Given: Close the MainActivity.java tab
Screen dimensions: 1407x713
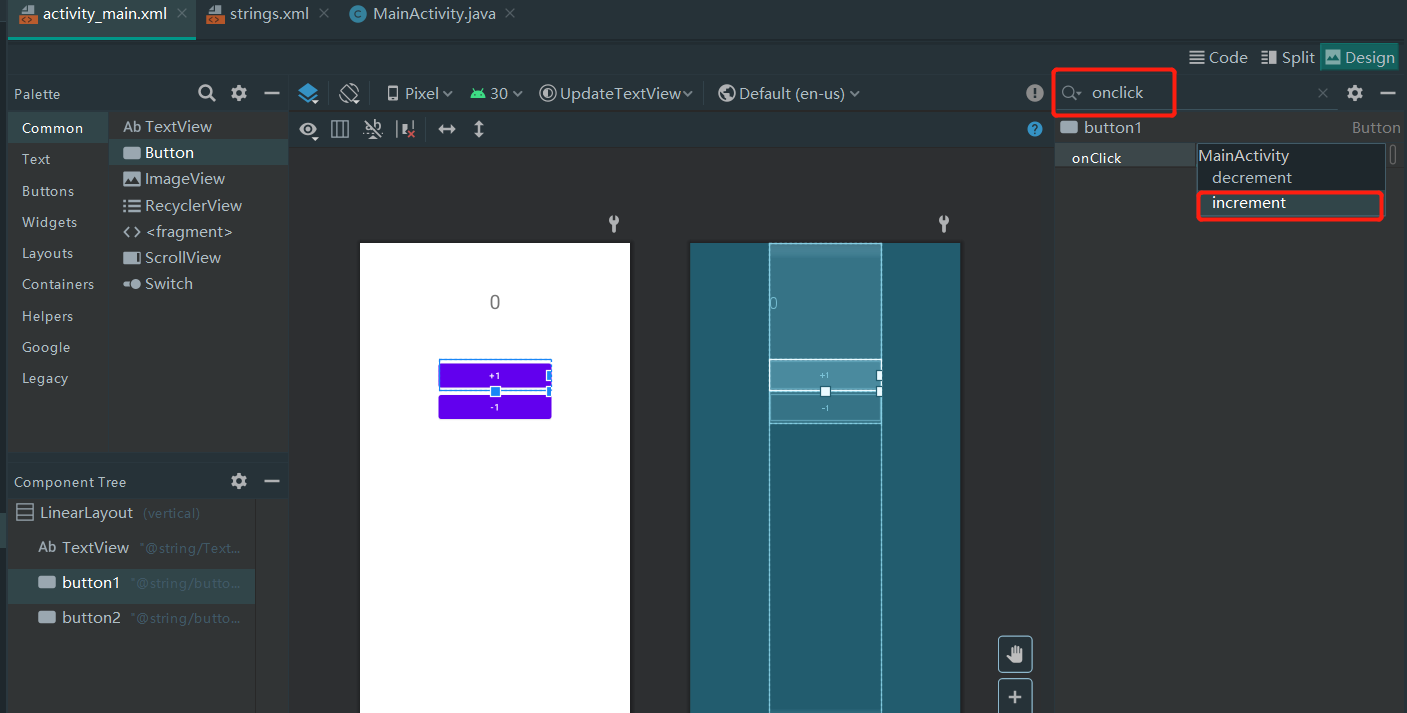Looking at the screenshot, I should point(510,14).
